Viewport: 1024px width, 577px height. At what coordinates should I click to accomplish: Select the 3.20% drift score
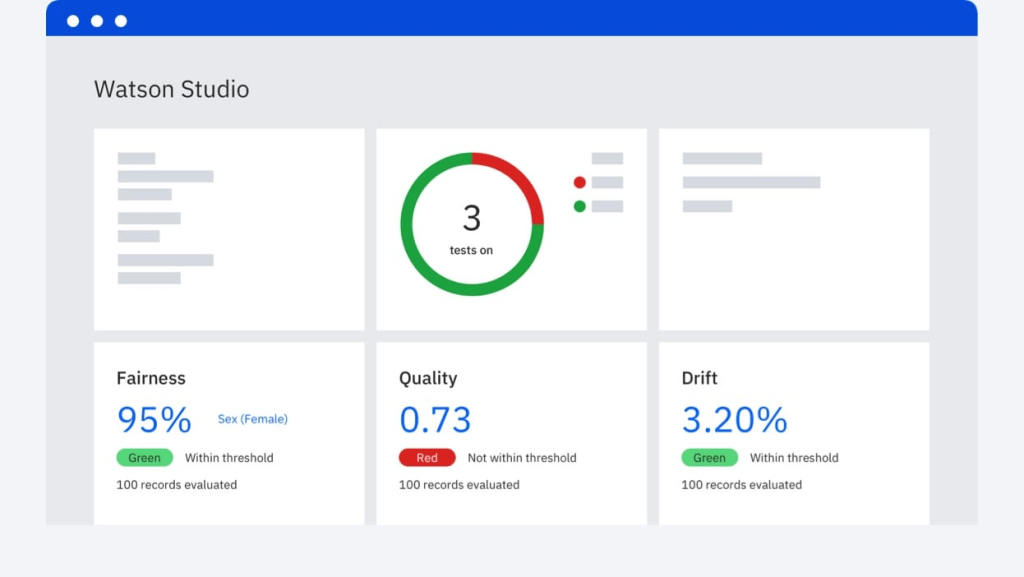(735, 420)
